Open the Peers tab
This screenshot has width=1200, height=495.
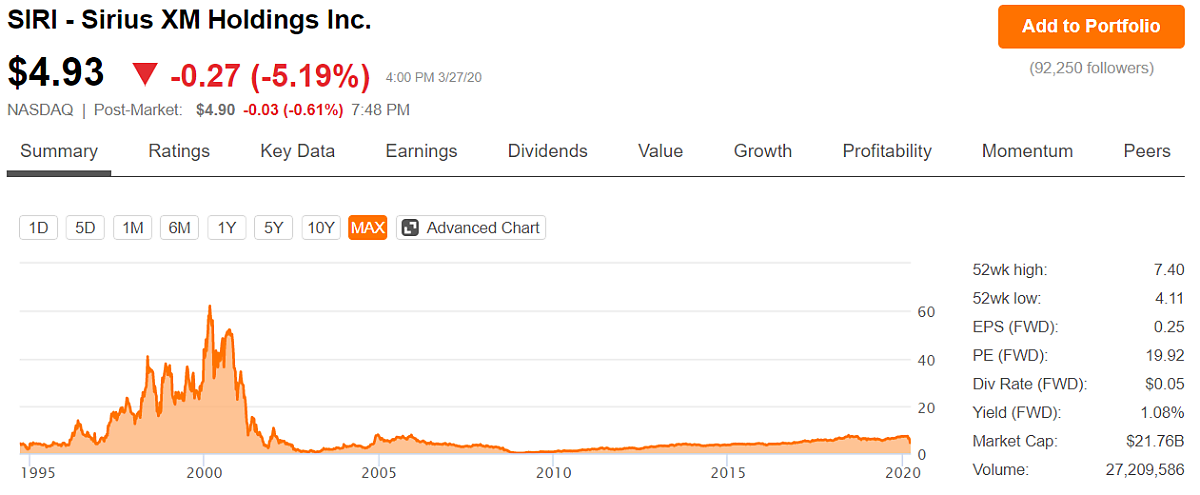pyautogui.click(x=1147, y=151)
